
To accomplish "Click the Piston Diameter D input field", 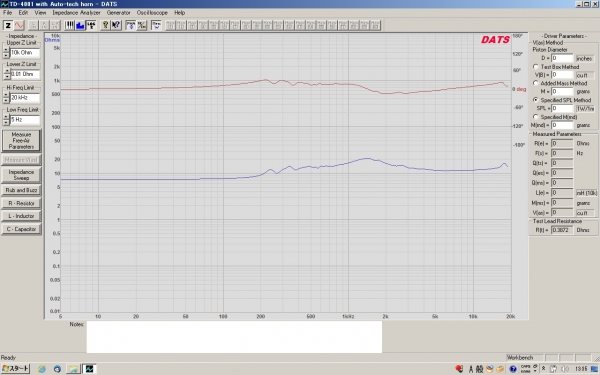I will (562, 58).
